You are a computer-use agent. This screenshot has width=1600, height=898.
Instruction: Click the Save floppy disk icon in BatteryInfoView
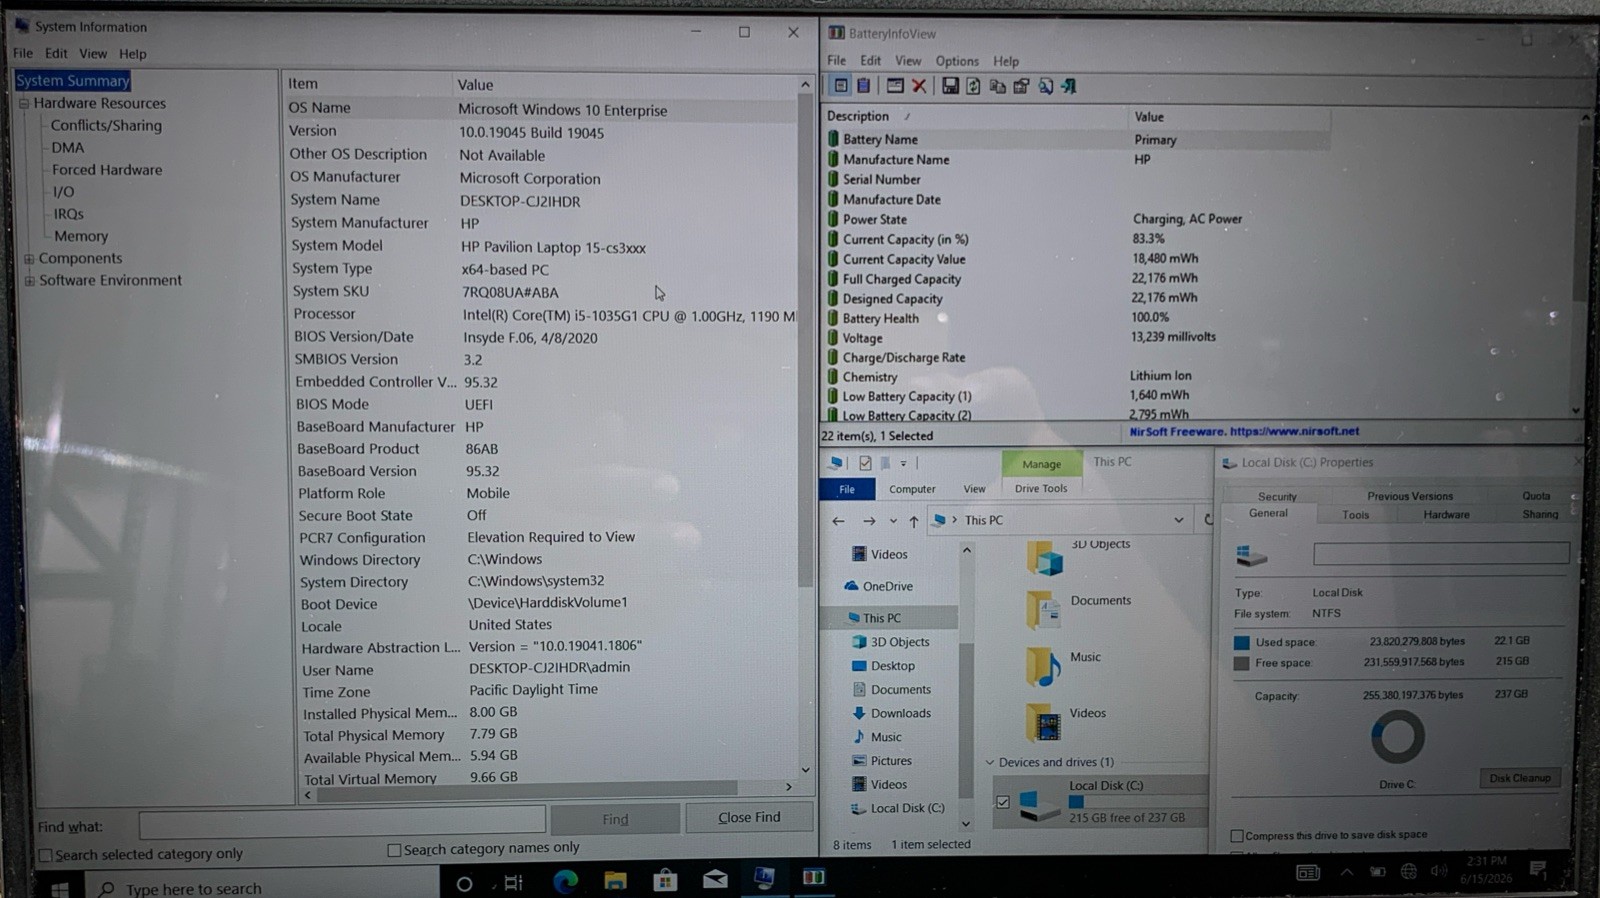(950, 86)
